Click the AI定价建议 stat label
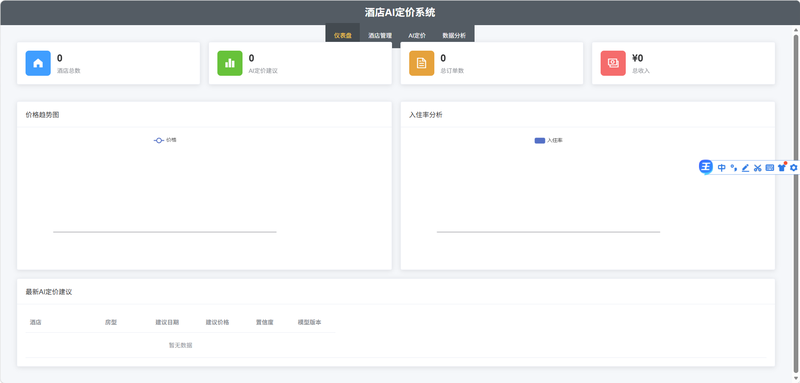The image size is (800, 383). [x=263, y=71]
